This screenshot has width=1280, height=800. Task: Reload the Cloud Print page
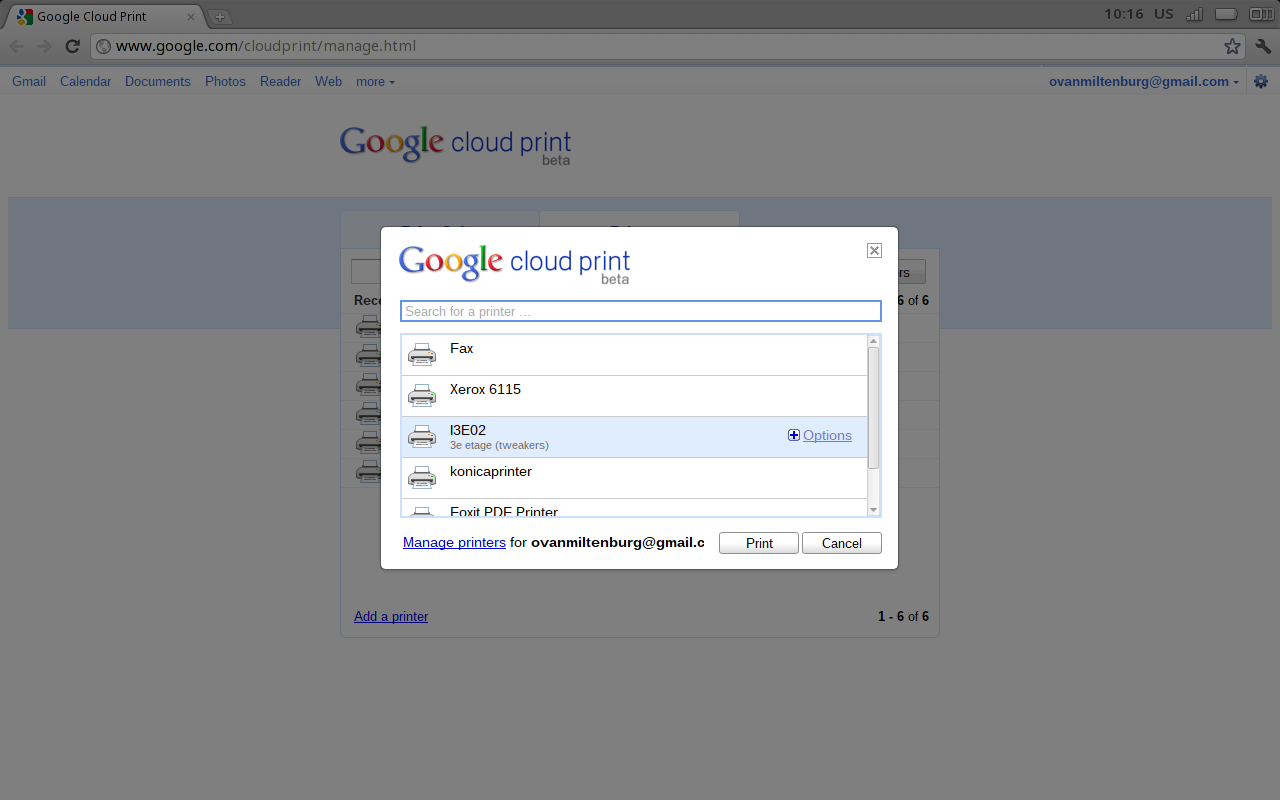click(72, 46)
